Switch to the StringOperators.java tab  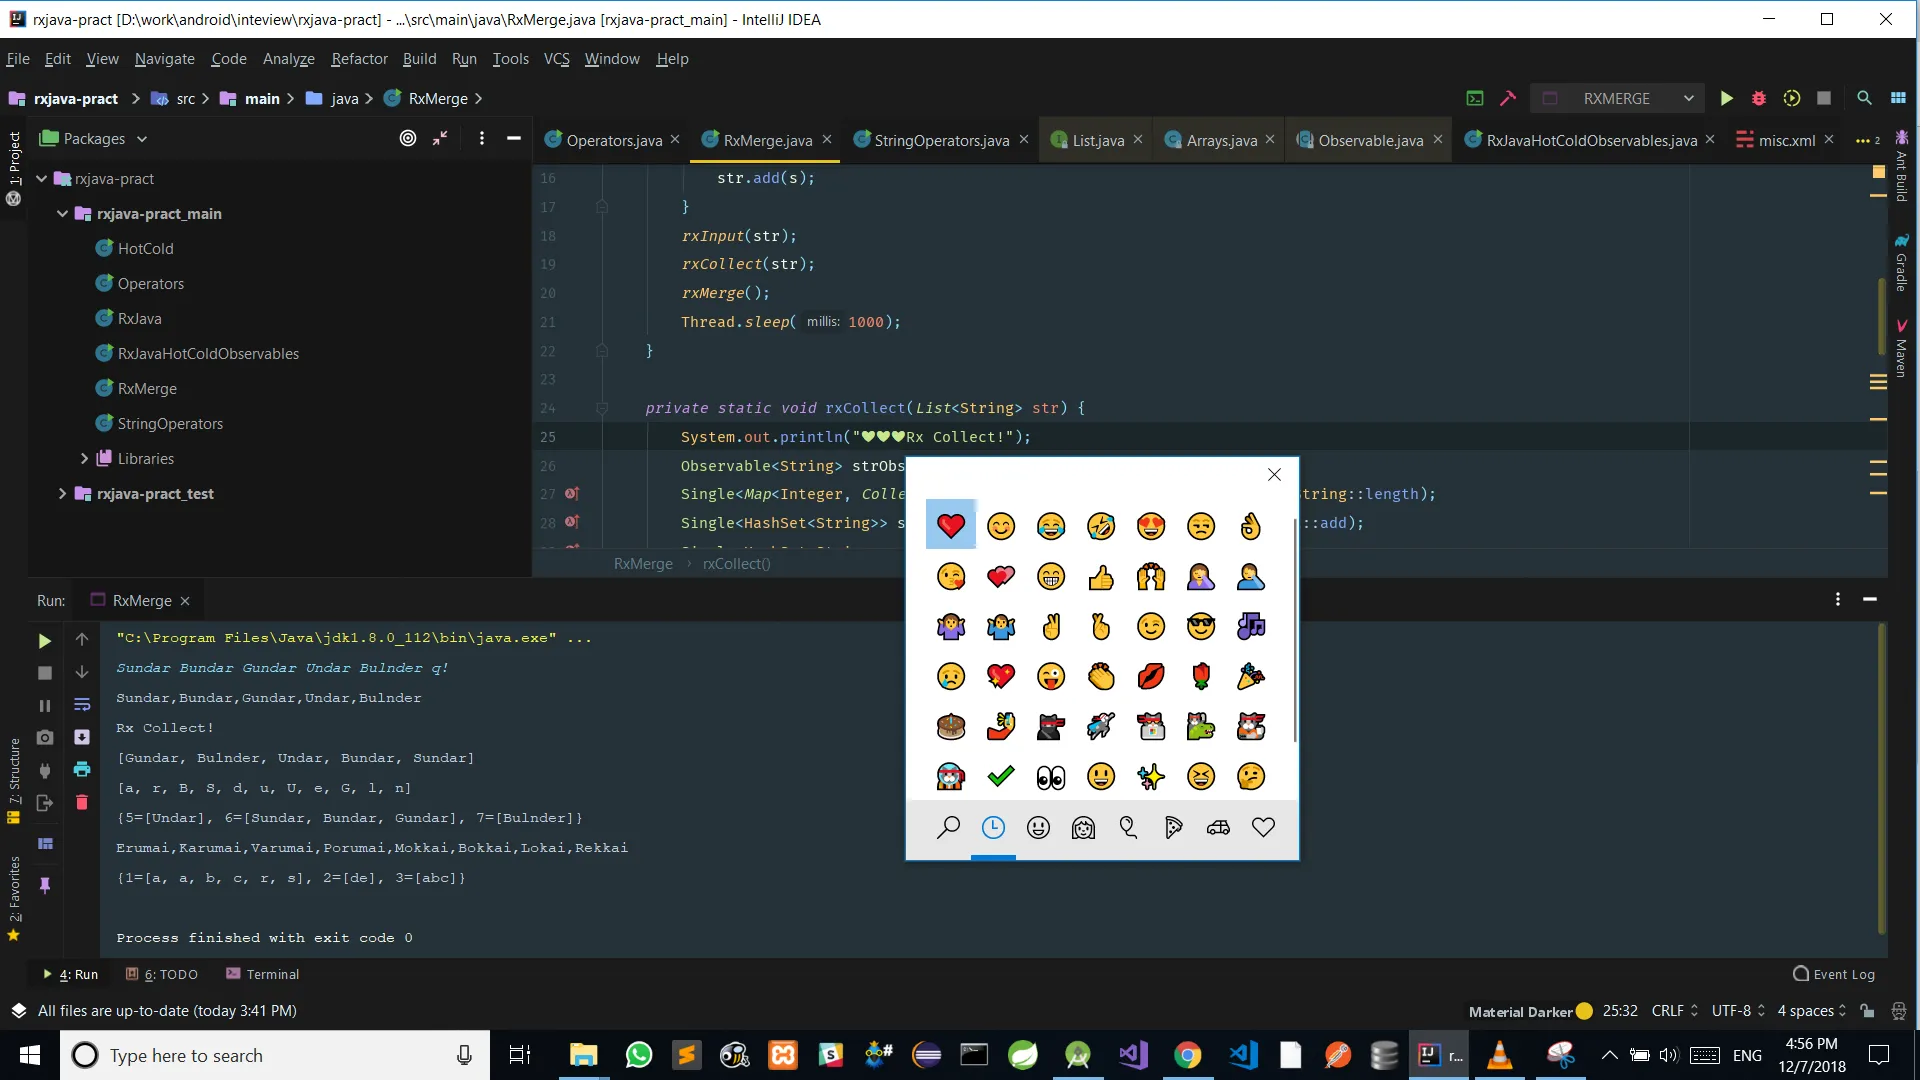click(x=941, y=140)
